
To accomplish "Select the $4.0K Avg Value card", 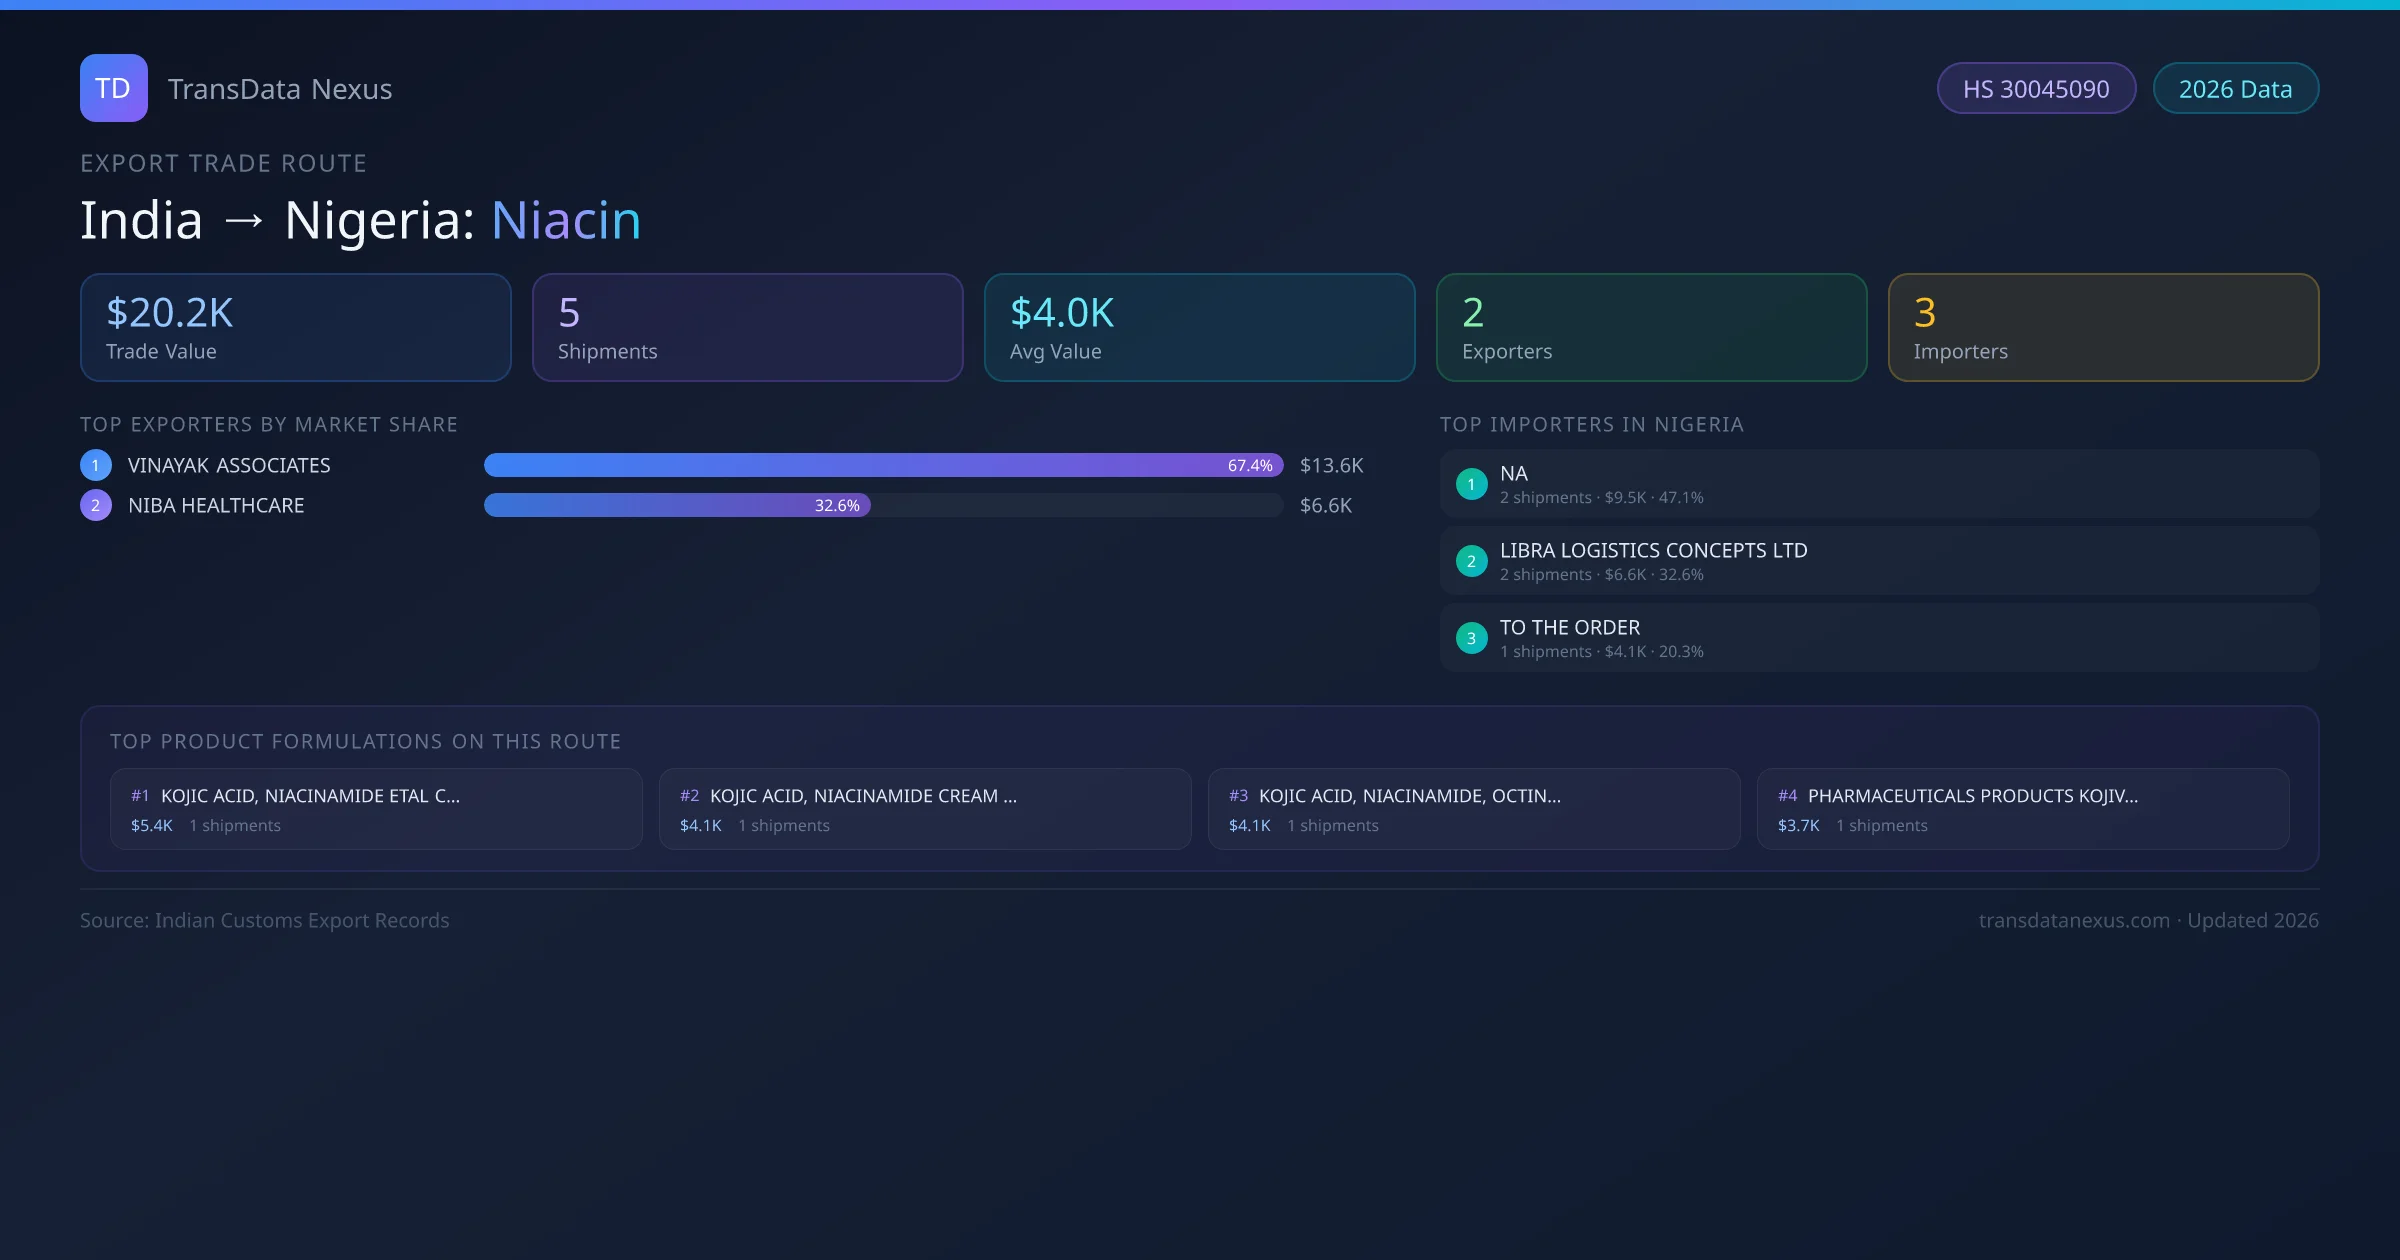I will pyautogui.click(x=1200, y=328).
